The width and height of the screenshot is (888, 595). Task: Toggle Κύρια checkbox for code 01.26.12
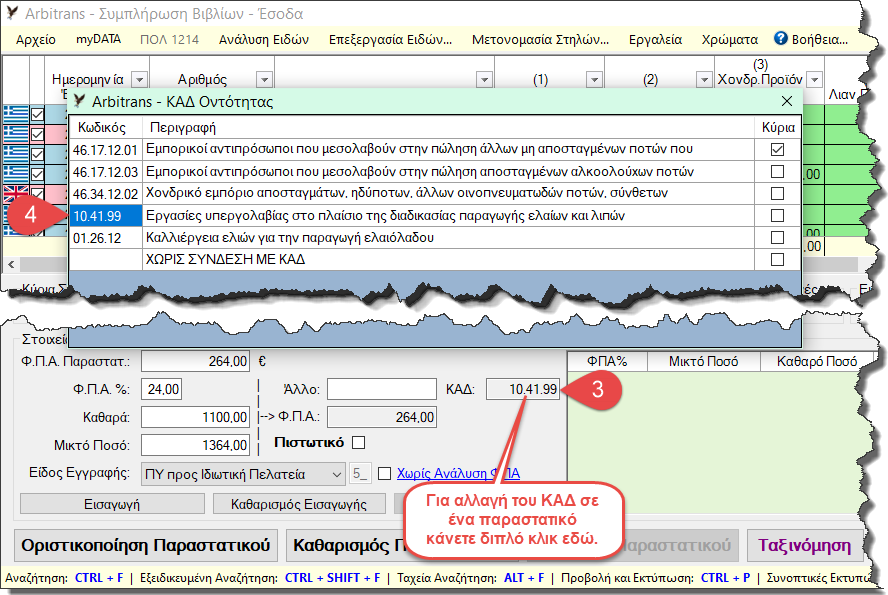778,237
